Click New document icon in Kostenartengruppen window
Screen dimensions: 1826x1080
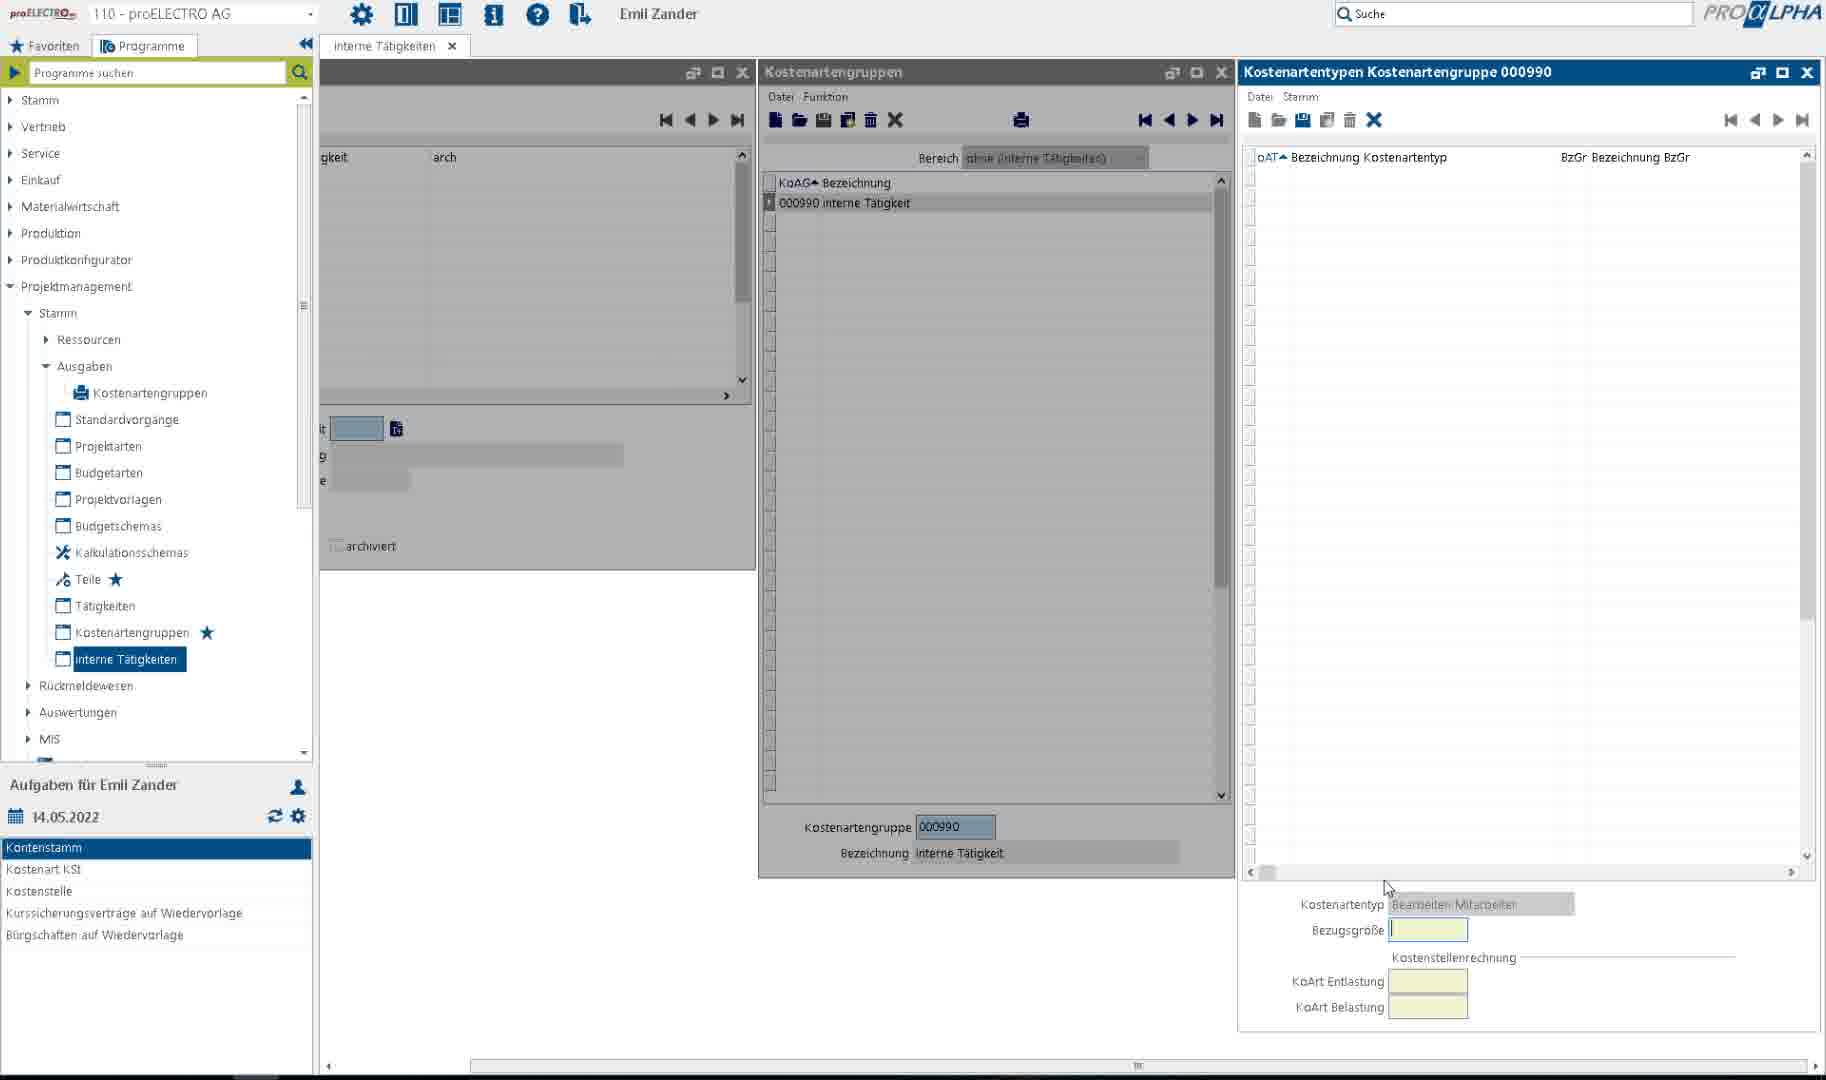coord(775,120)
